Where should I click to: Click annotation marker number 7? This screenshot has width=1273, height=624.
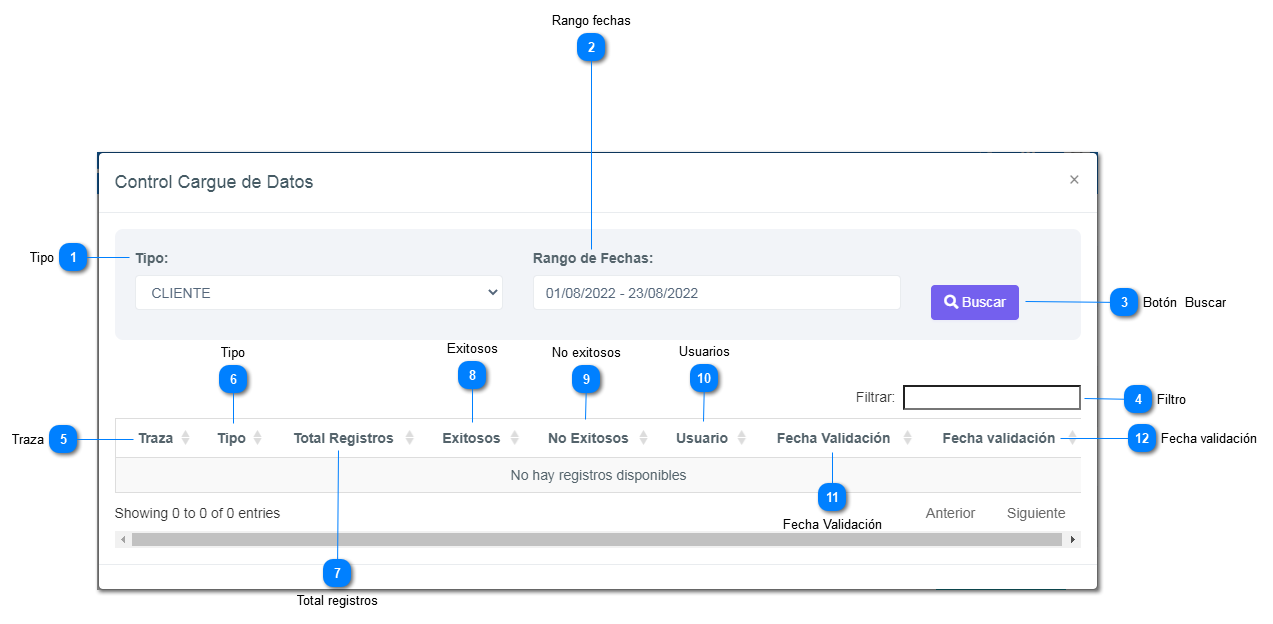[x=337, y=573]
